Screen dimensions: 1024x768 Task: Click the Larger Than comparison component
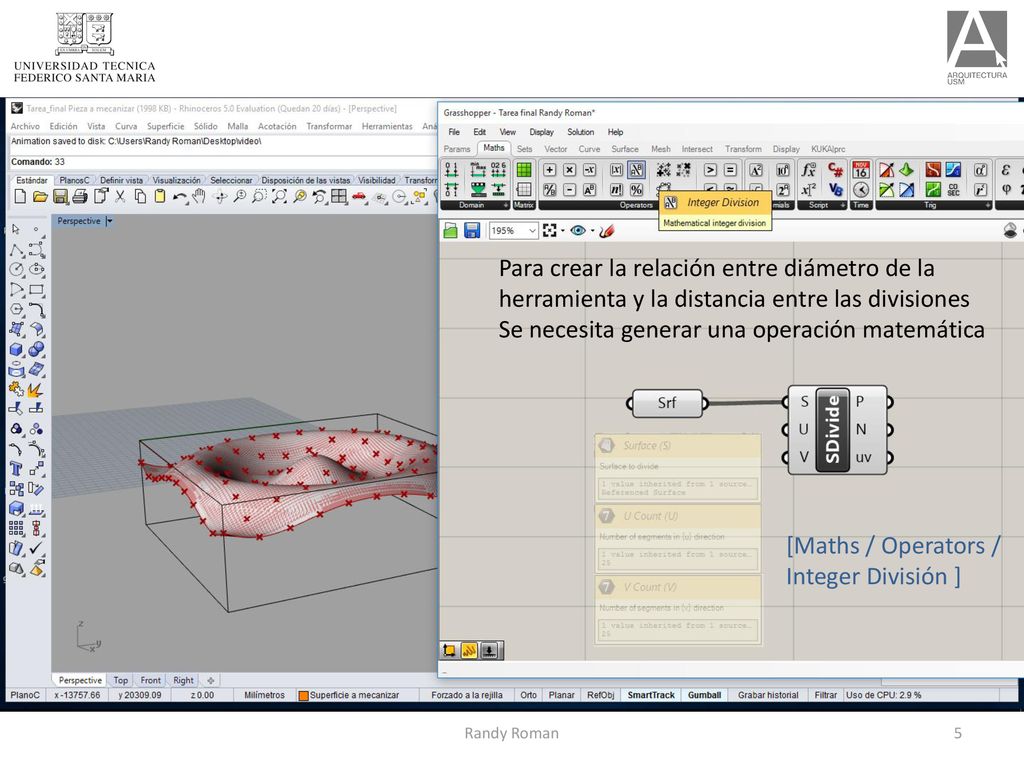710,170
